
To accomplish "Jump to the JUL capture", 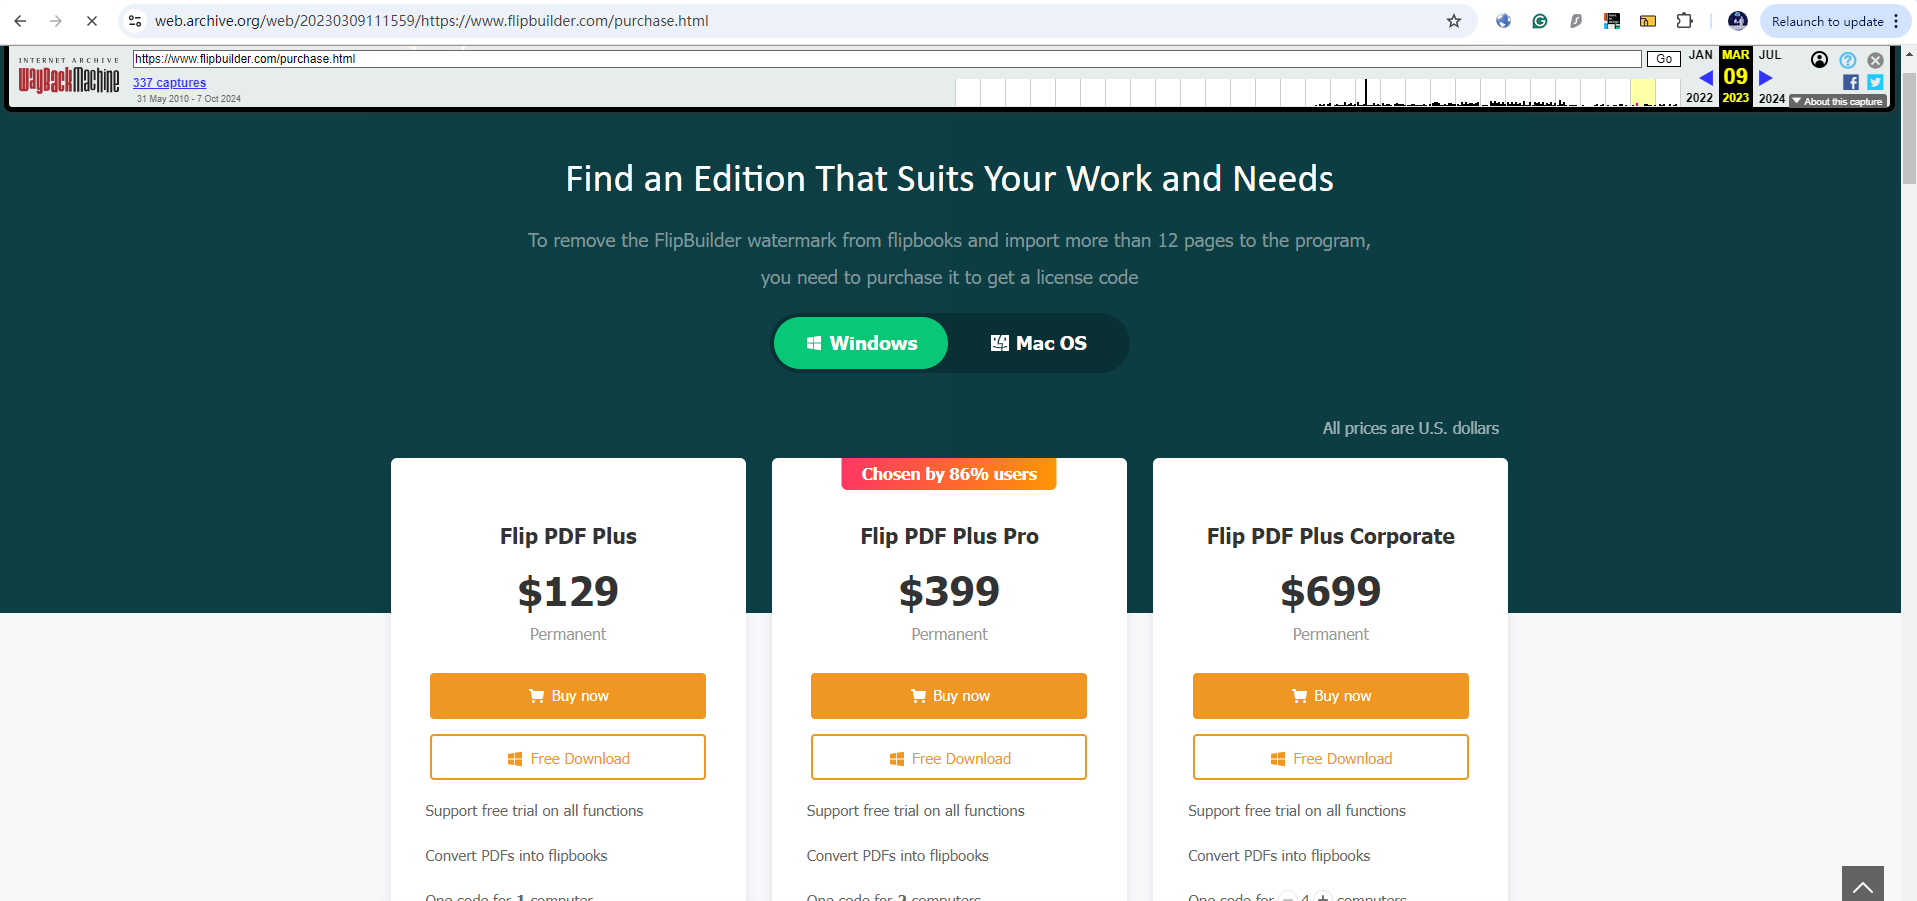I will coord(1770,55).
